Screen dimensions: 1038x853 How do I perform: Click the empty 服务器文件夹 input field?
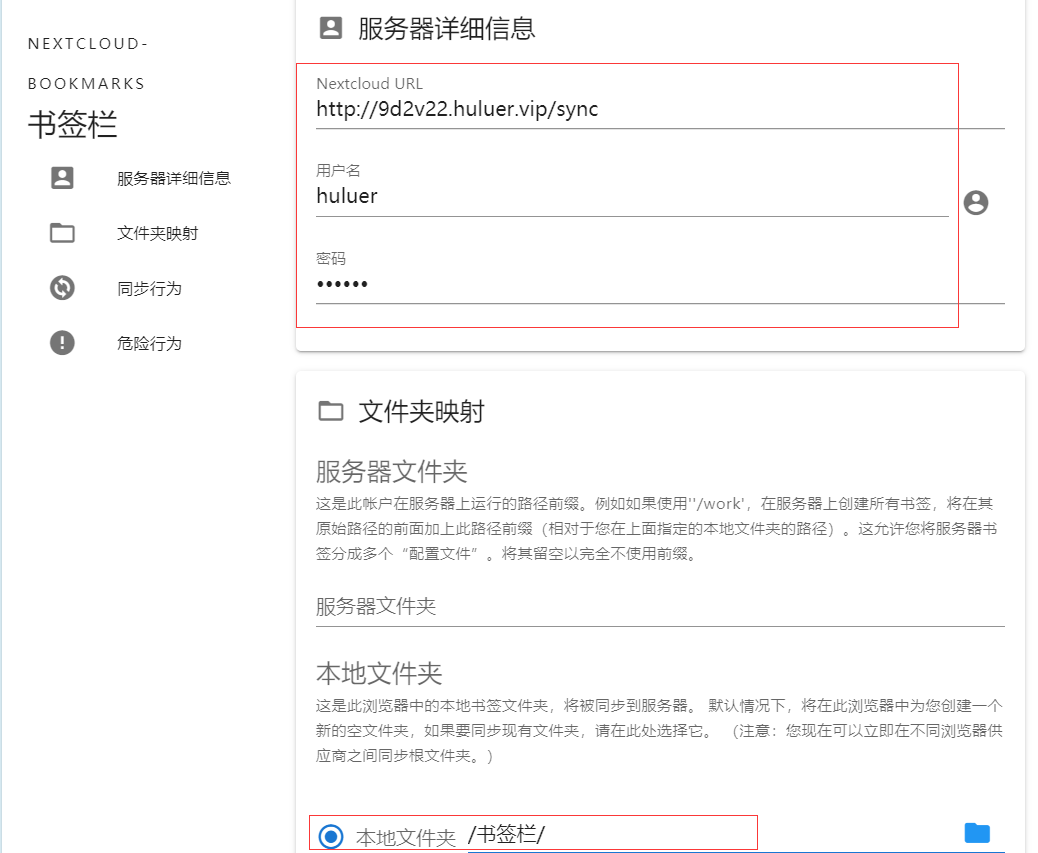tap(660, 607)
